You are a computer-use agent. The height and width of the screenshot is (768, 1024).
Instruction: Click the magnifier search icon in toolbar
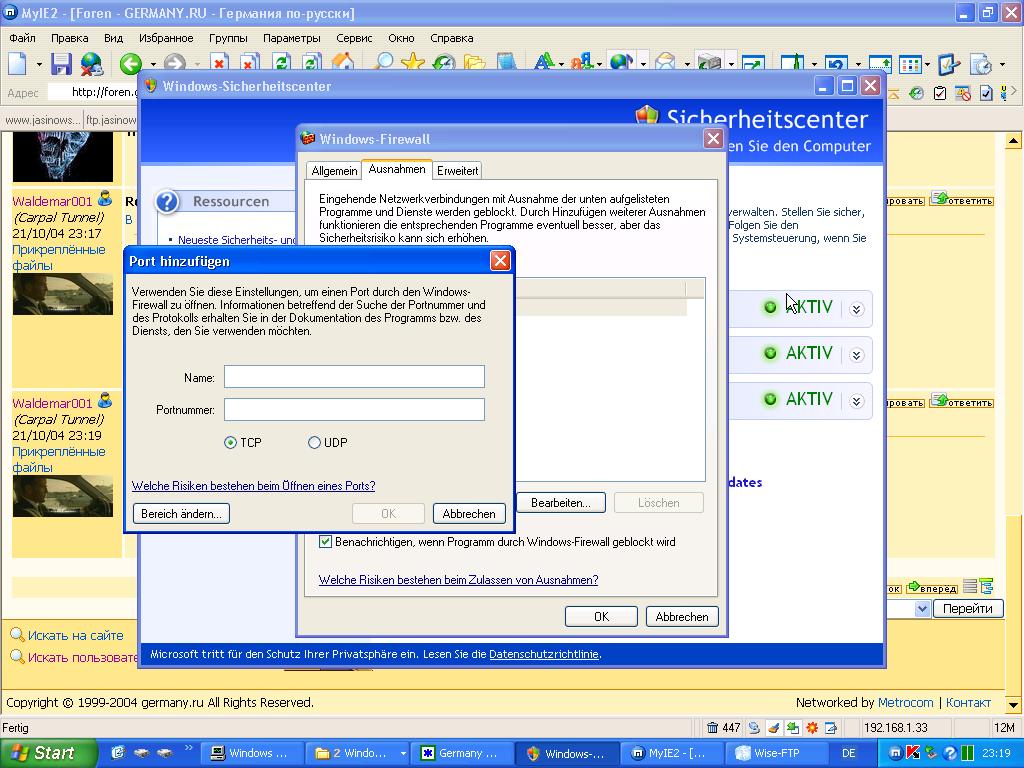(x=383, y=63)
